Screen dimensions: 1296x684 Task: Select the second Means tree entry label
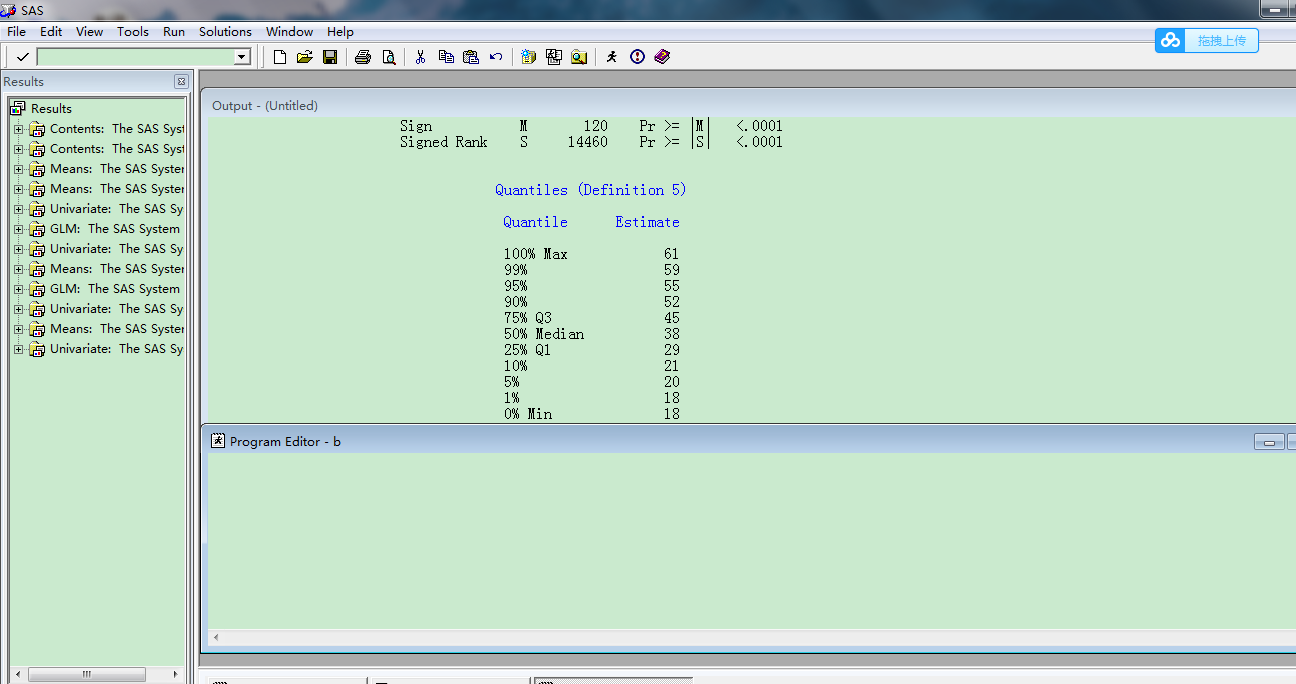coord(117,189)
